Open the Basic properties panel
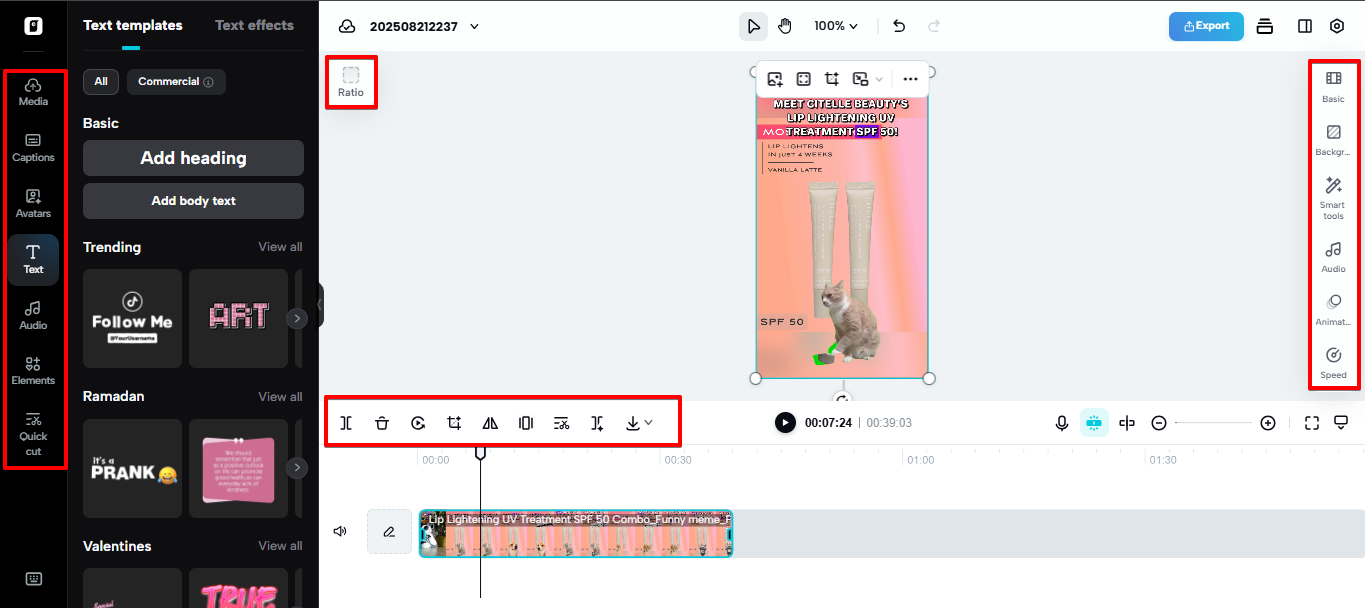The image size is (1365, 608). tap(1333, 86)
